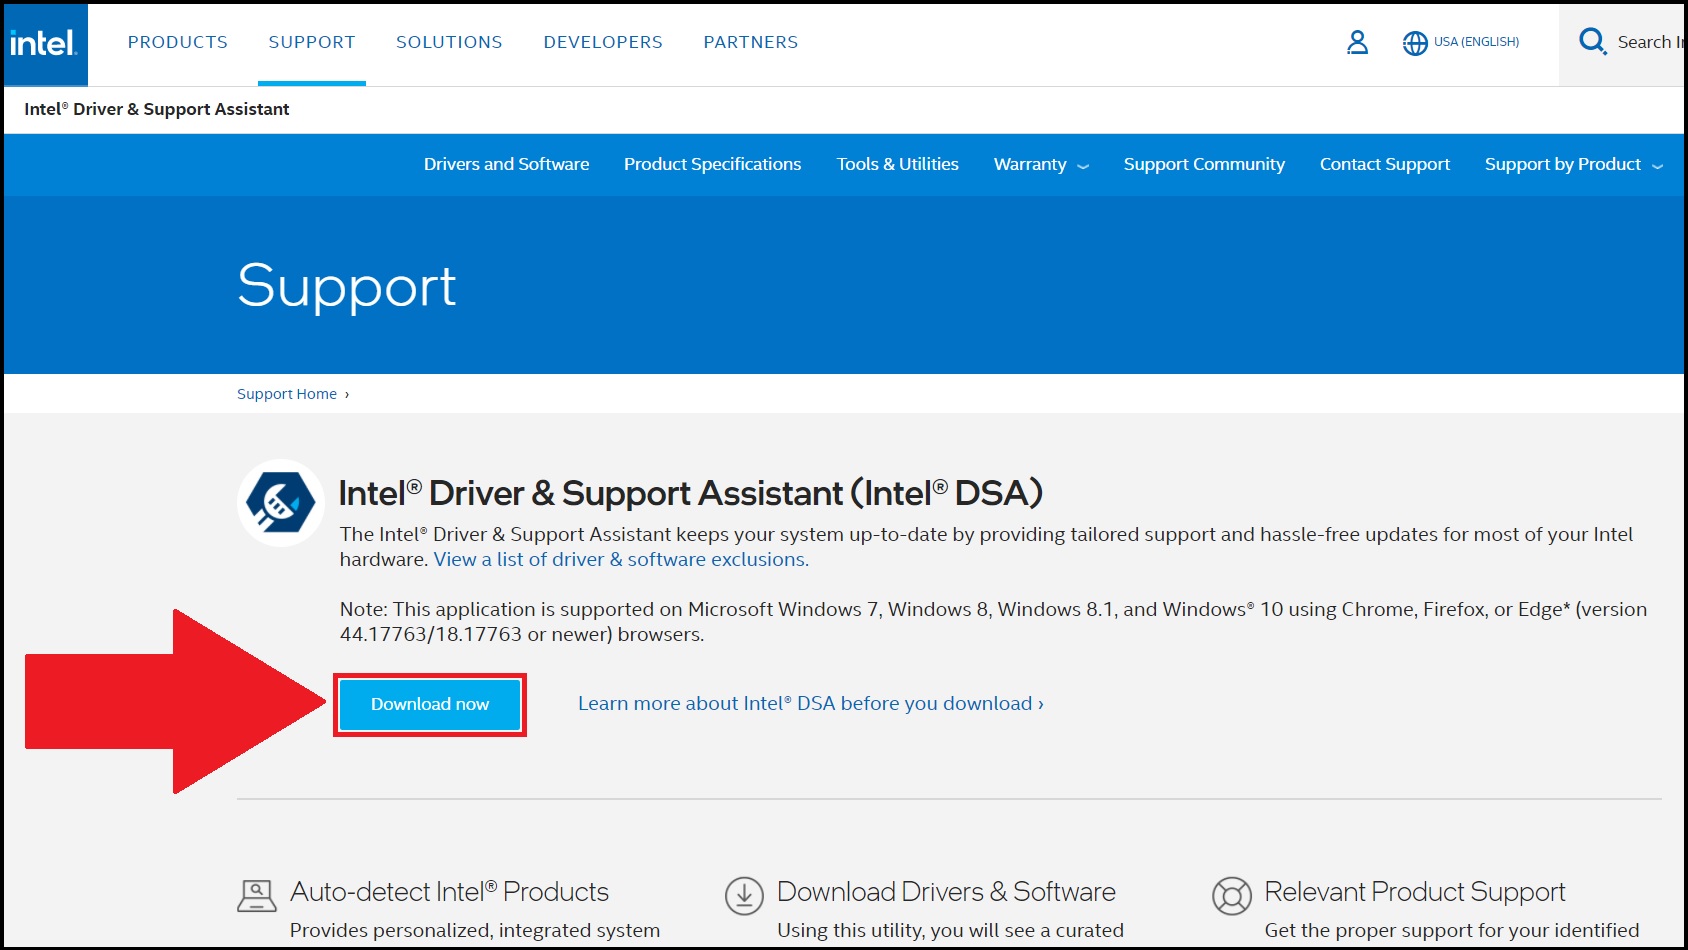This screenshot has height=950, width=1688.
Task: Expand the Warranty dropdown menu
Action: [x=1041, y=165]
